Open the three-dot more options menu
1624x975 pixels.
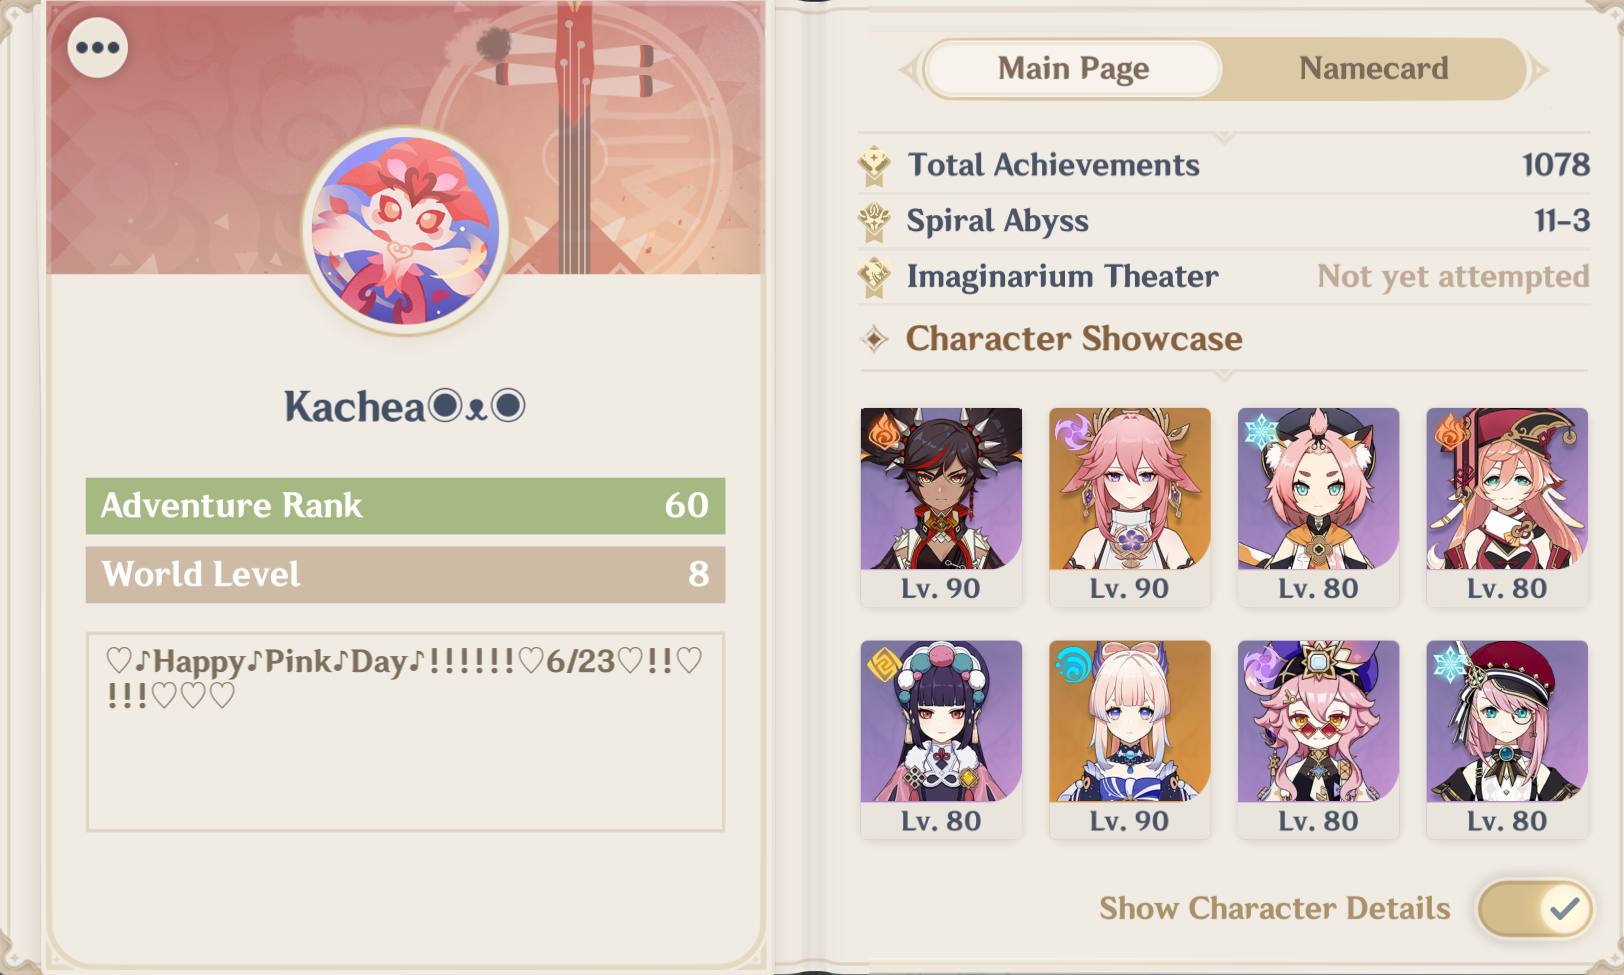[x=98, y=47]
